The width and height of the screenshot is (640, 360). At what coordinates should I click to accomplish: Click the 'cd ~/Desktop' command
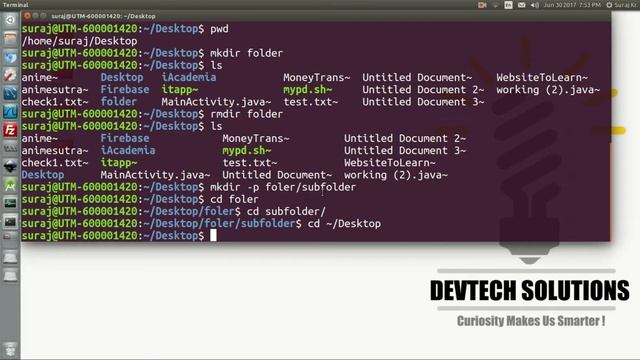[344, 224]
